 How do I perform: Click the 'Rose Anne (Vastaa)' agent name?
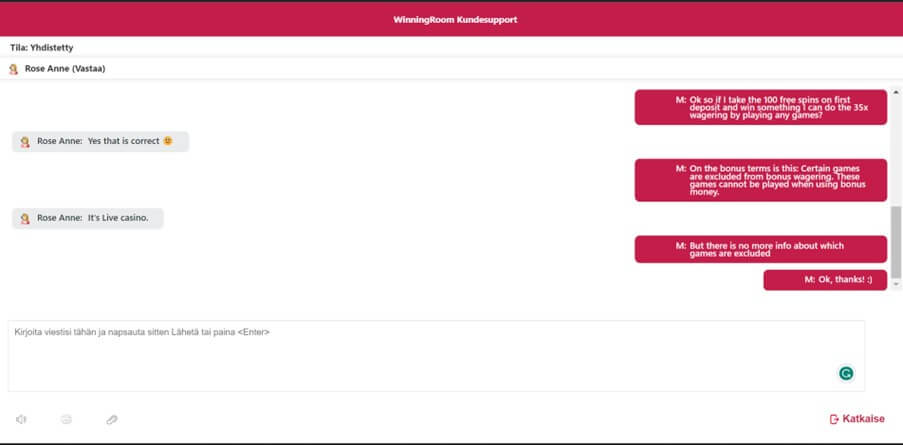click(x=65, y=69)
